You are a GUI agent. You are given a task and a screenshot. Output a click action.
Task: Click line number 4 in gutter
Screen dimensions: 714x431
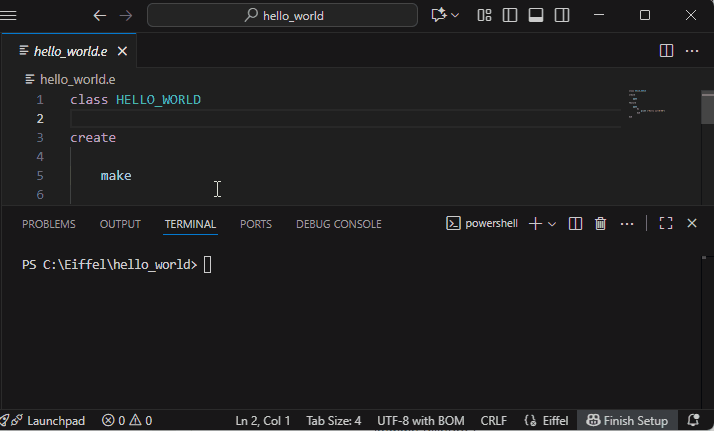40,157
